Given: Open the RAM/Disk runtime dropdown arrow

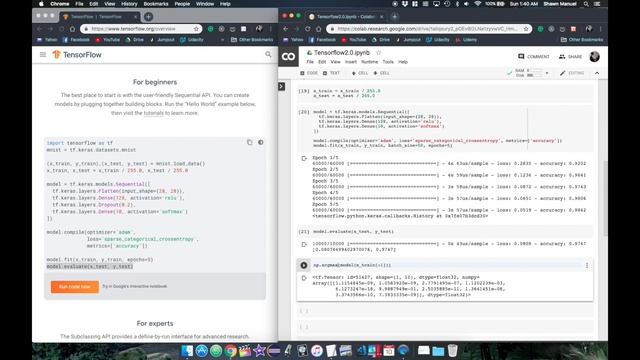Looking at the screenshot, I should (547, 73).
